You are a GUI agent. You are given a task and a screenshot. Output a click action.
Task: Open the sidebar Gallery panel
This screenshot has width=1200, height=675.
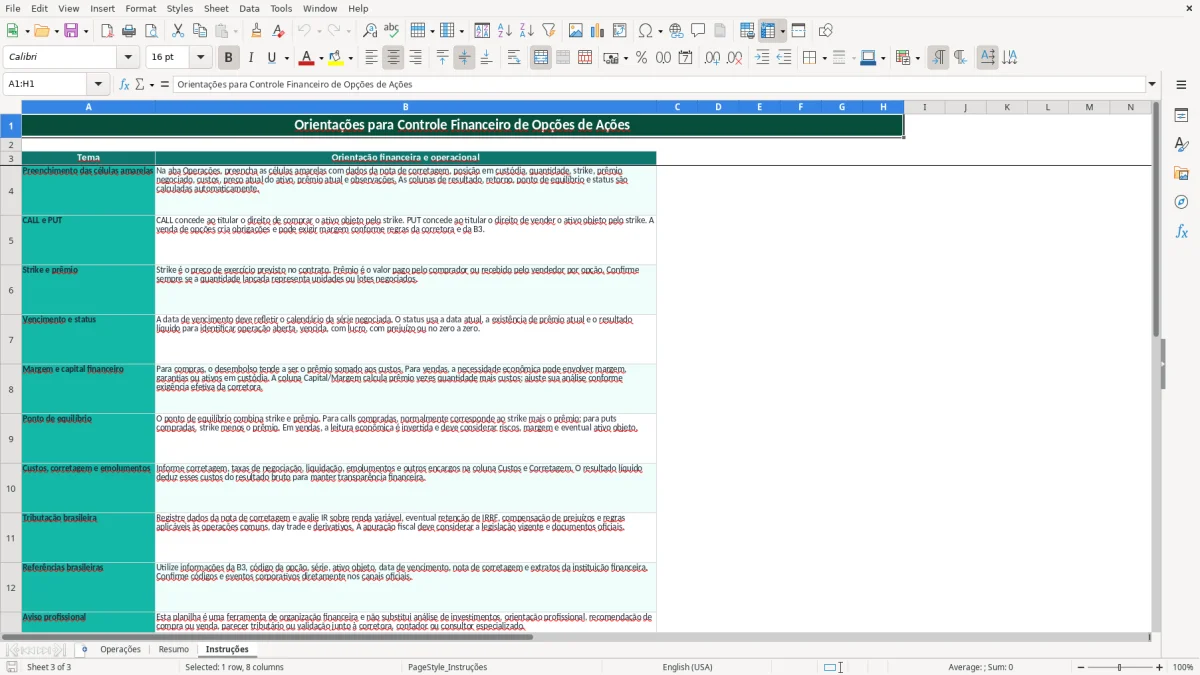click(x=1181, y=173)
